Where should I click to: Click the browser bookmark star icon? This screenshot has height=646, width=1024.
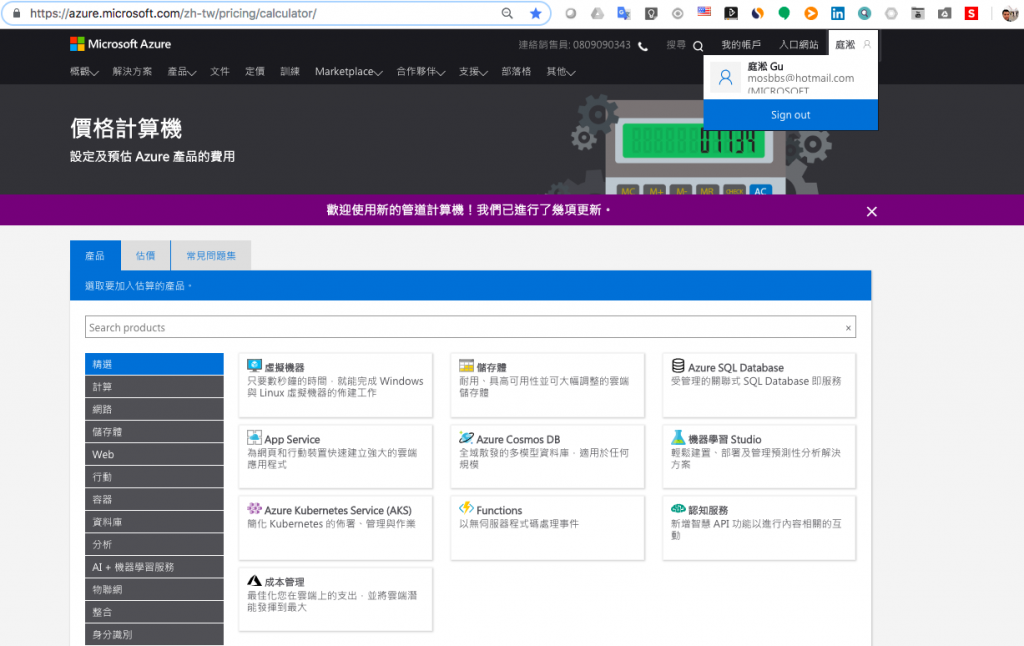(x=536, y=13)
